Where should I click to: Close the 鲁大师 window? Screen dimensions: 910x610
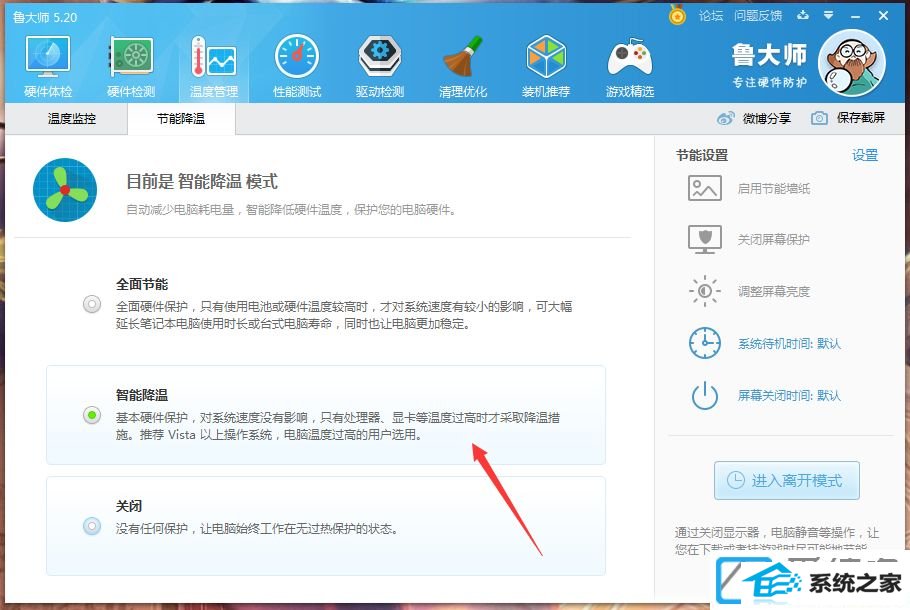pos(883,16)
